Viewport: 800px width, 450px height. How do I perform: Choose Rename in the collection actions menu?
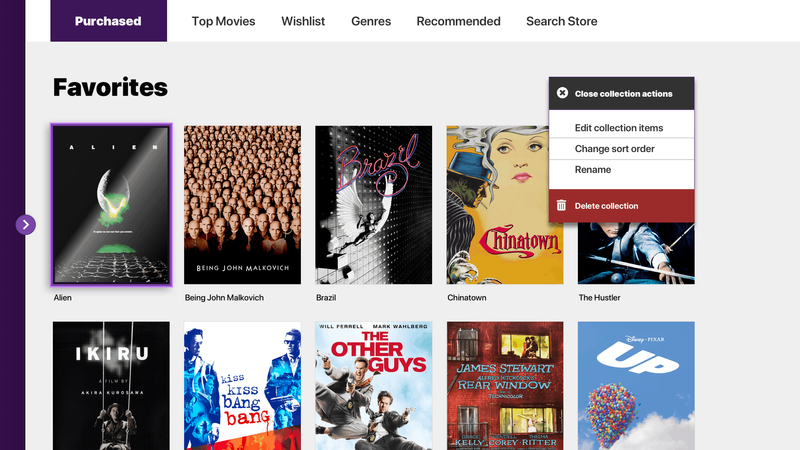coord(621,170)
